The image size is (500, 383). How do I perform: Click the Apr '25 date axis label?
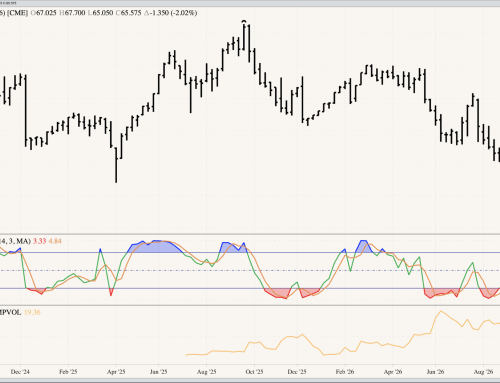click(x=116, y=372)
